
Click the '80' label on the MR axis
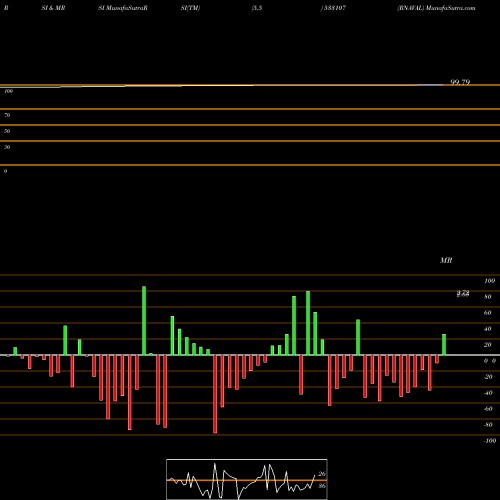(x=488, y=297)
